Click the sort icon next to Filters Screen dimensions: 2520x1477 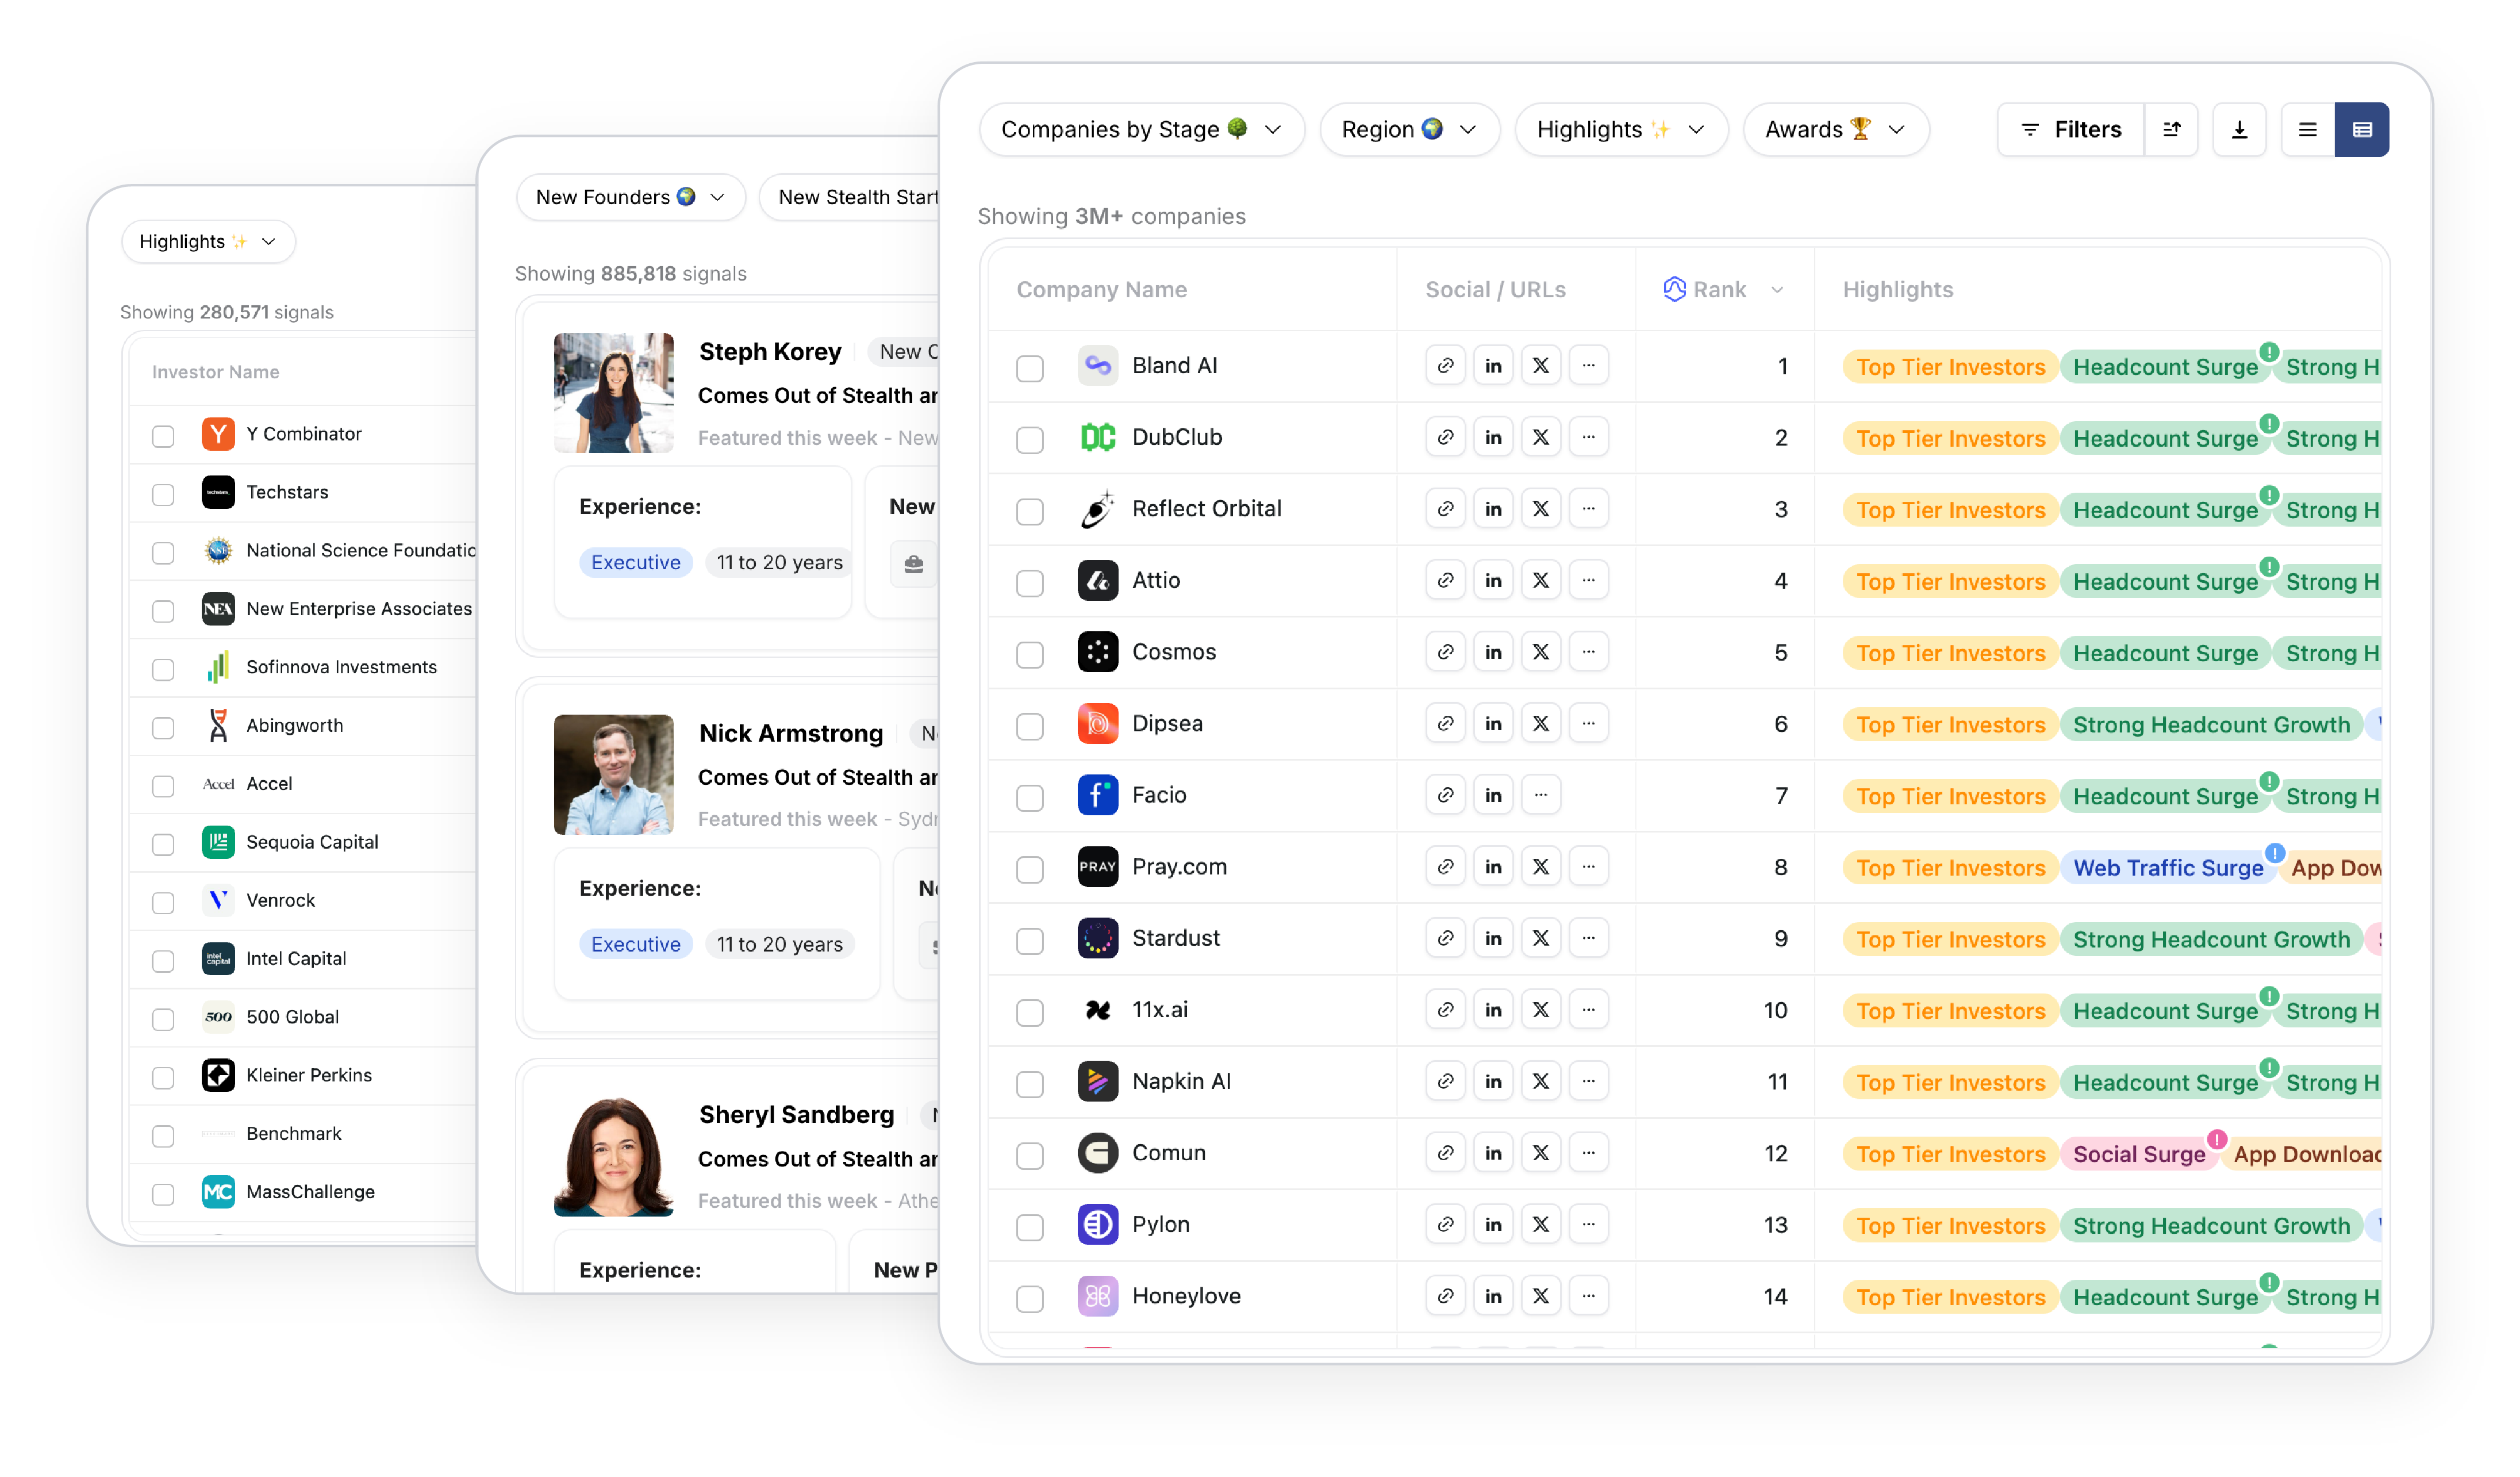(2171, 129)
